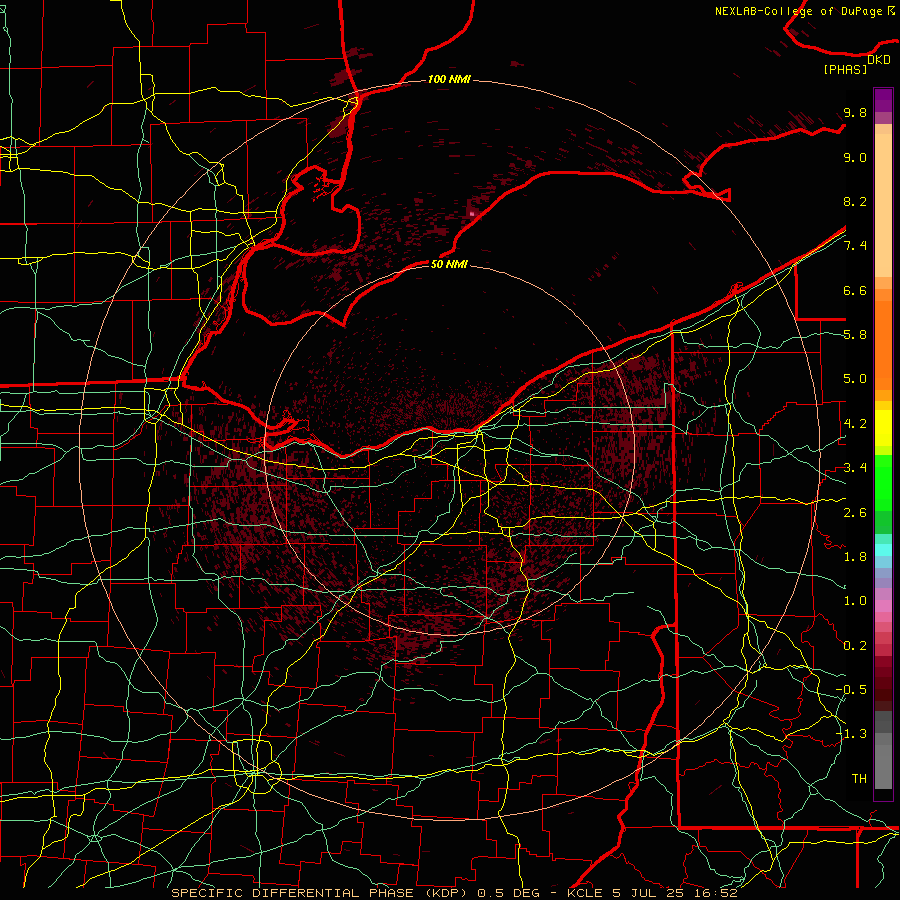The height and width of the screenshot is (900, 900).
Task: Click the TH threshold label
Action: [x=859, y=779]
